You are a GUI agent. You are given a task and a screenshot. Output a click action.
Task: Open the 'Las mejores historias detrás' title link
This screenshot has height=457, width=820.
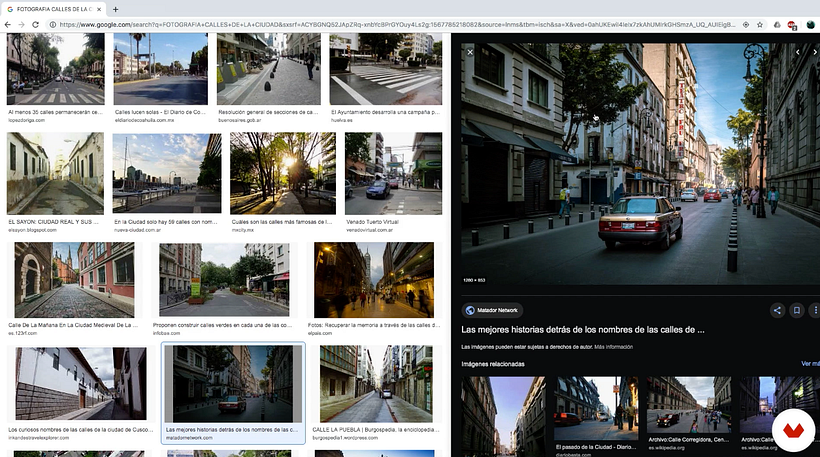[x=583, y=329]
